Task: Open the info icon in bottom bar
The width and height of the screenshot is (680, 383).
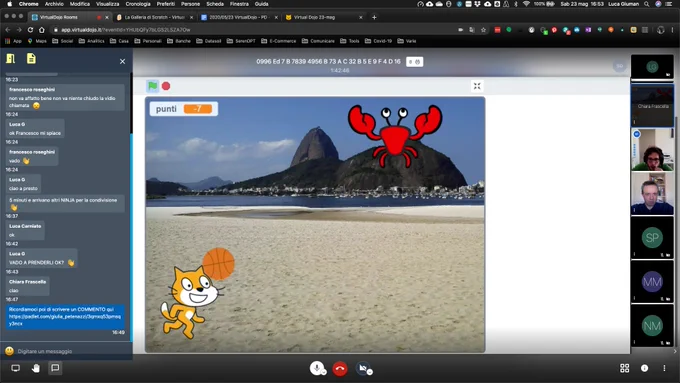Action: [644, 368]
